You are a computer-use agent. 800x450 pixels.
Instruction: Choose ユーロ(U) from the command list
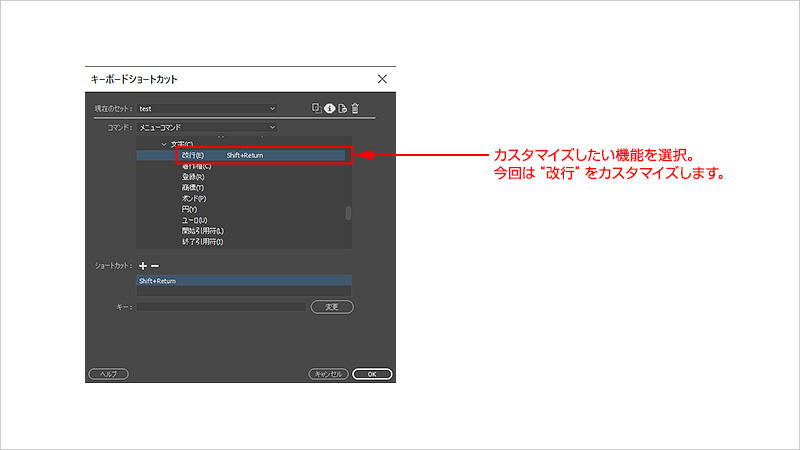click(x=196, y=220)
